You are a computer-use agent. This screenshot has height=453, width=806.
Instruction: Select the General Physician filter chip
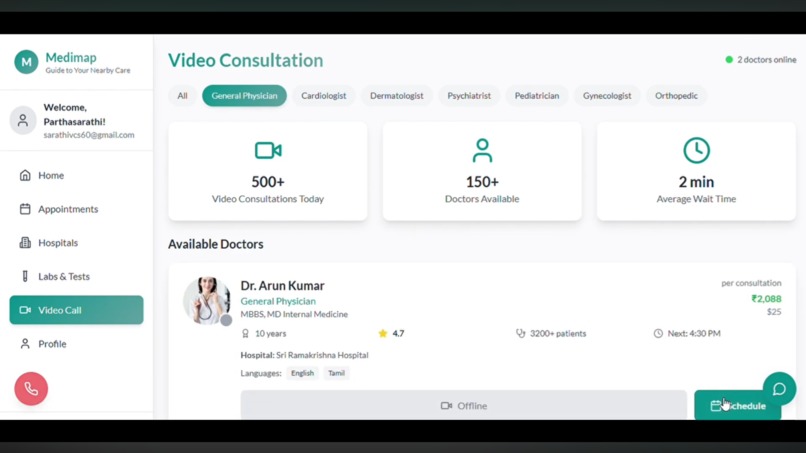[x=244, y=96]
